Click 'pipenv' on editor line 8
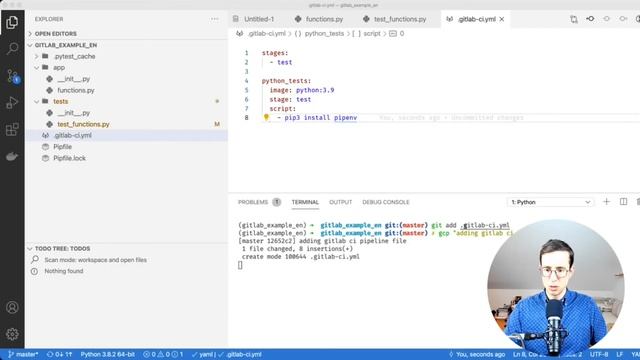The width and height of the screenshot is (640, 360). pyautogui.click(x=345, y=118)
